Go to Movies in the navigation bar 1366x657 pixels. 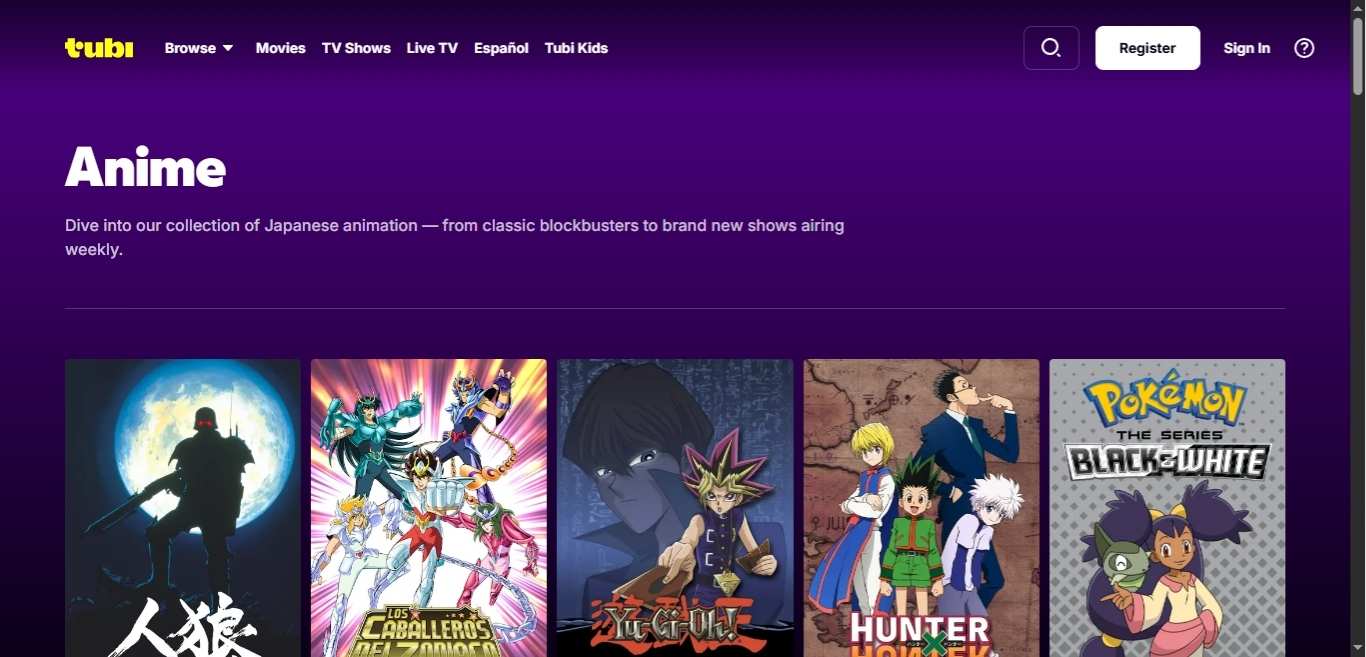point(280,48)
